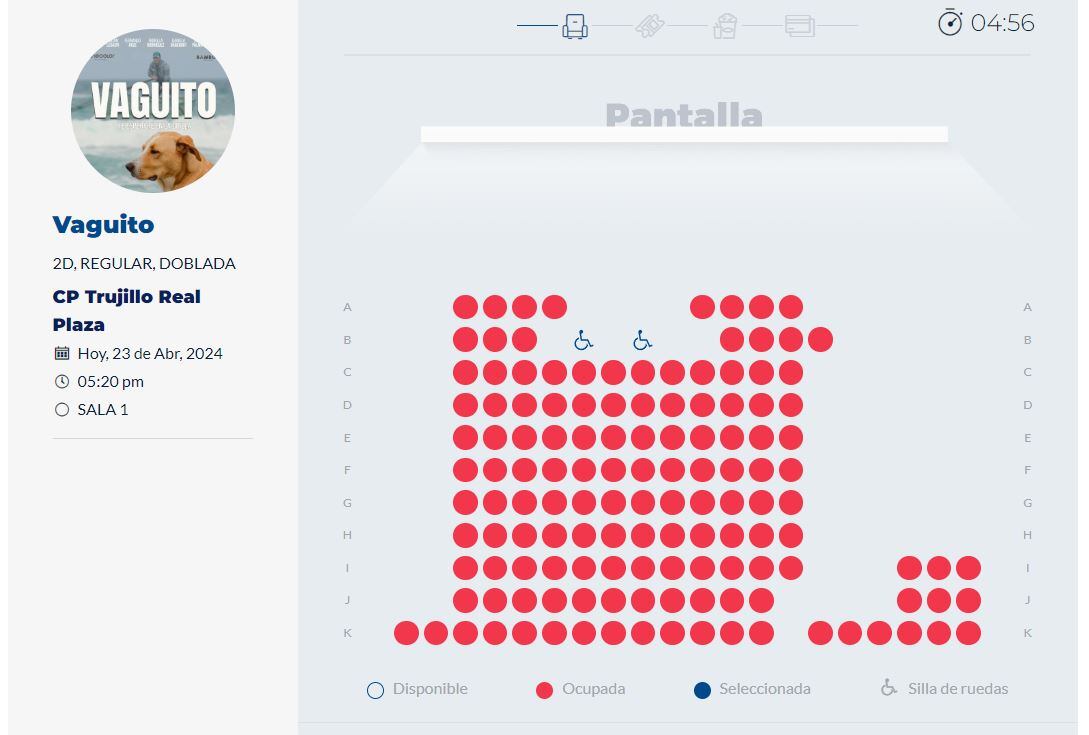Select the rightmost seat in row I
This screenshot has width=1089, height=735.
[x=968, y=568]
